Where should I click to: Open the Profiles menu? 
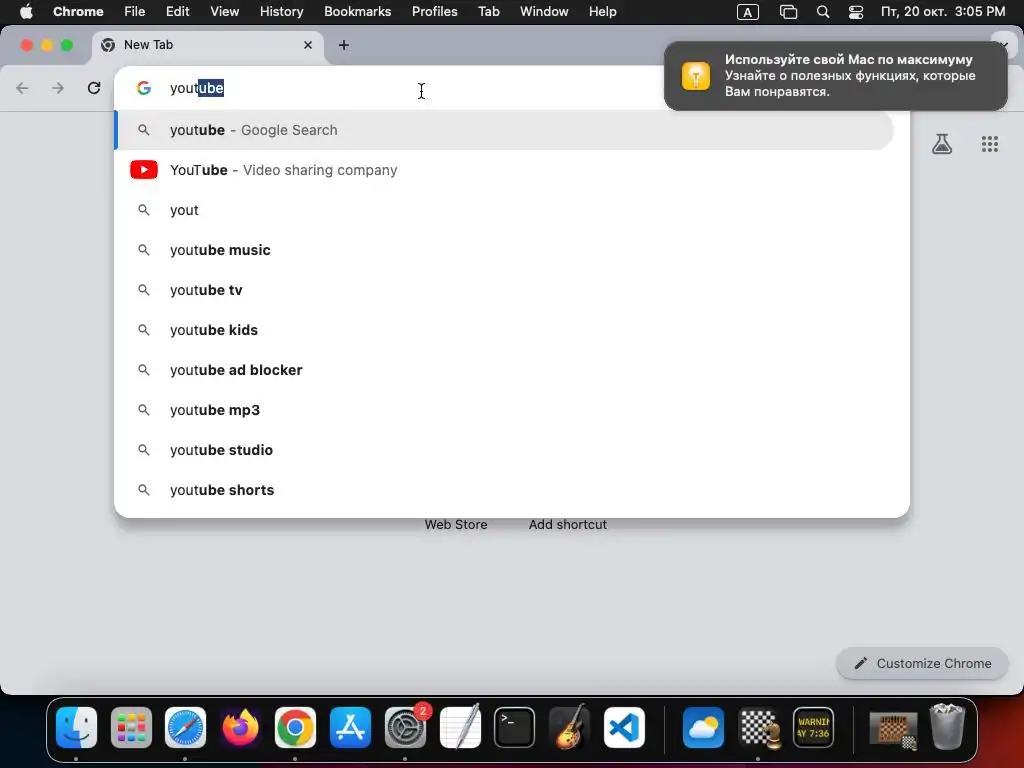click(x=434, y=12)
